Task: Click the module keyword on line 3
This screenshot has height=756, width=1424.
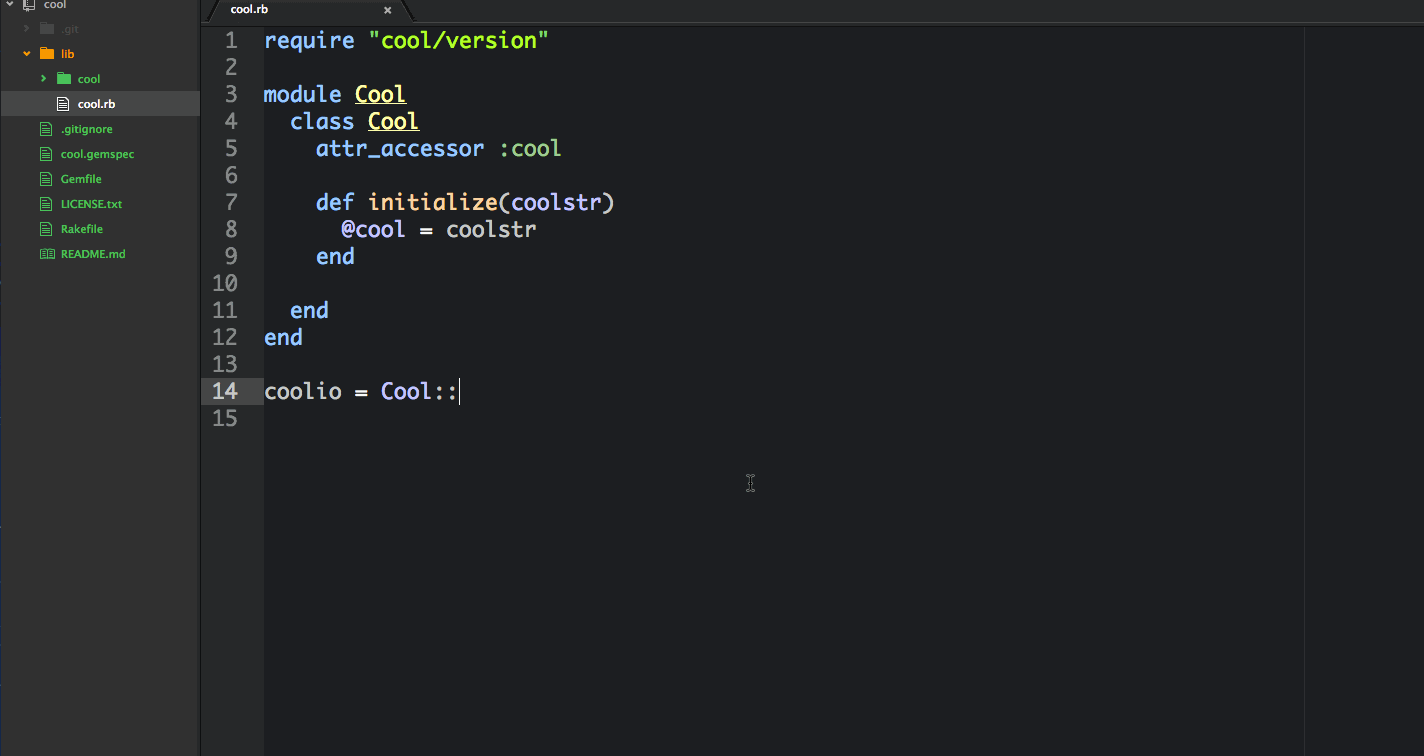Action: click(x=303, y=95)
